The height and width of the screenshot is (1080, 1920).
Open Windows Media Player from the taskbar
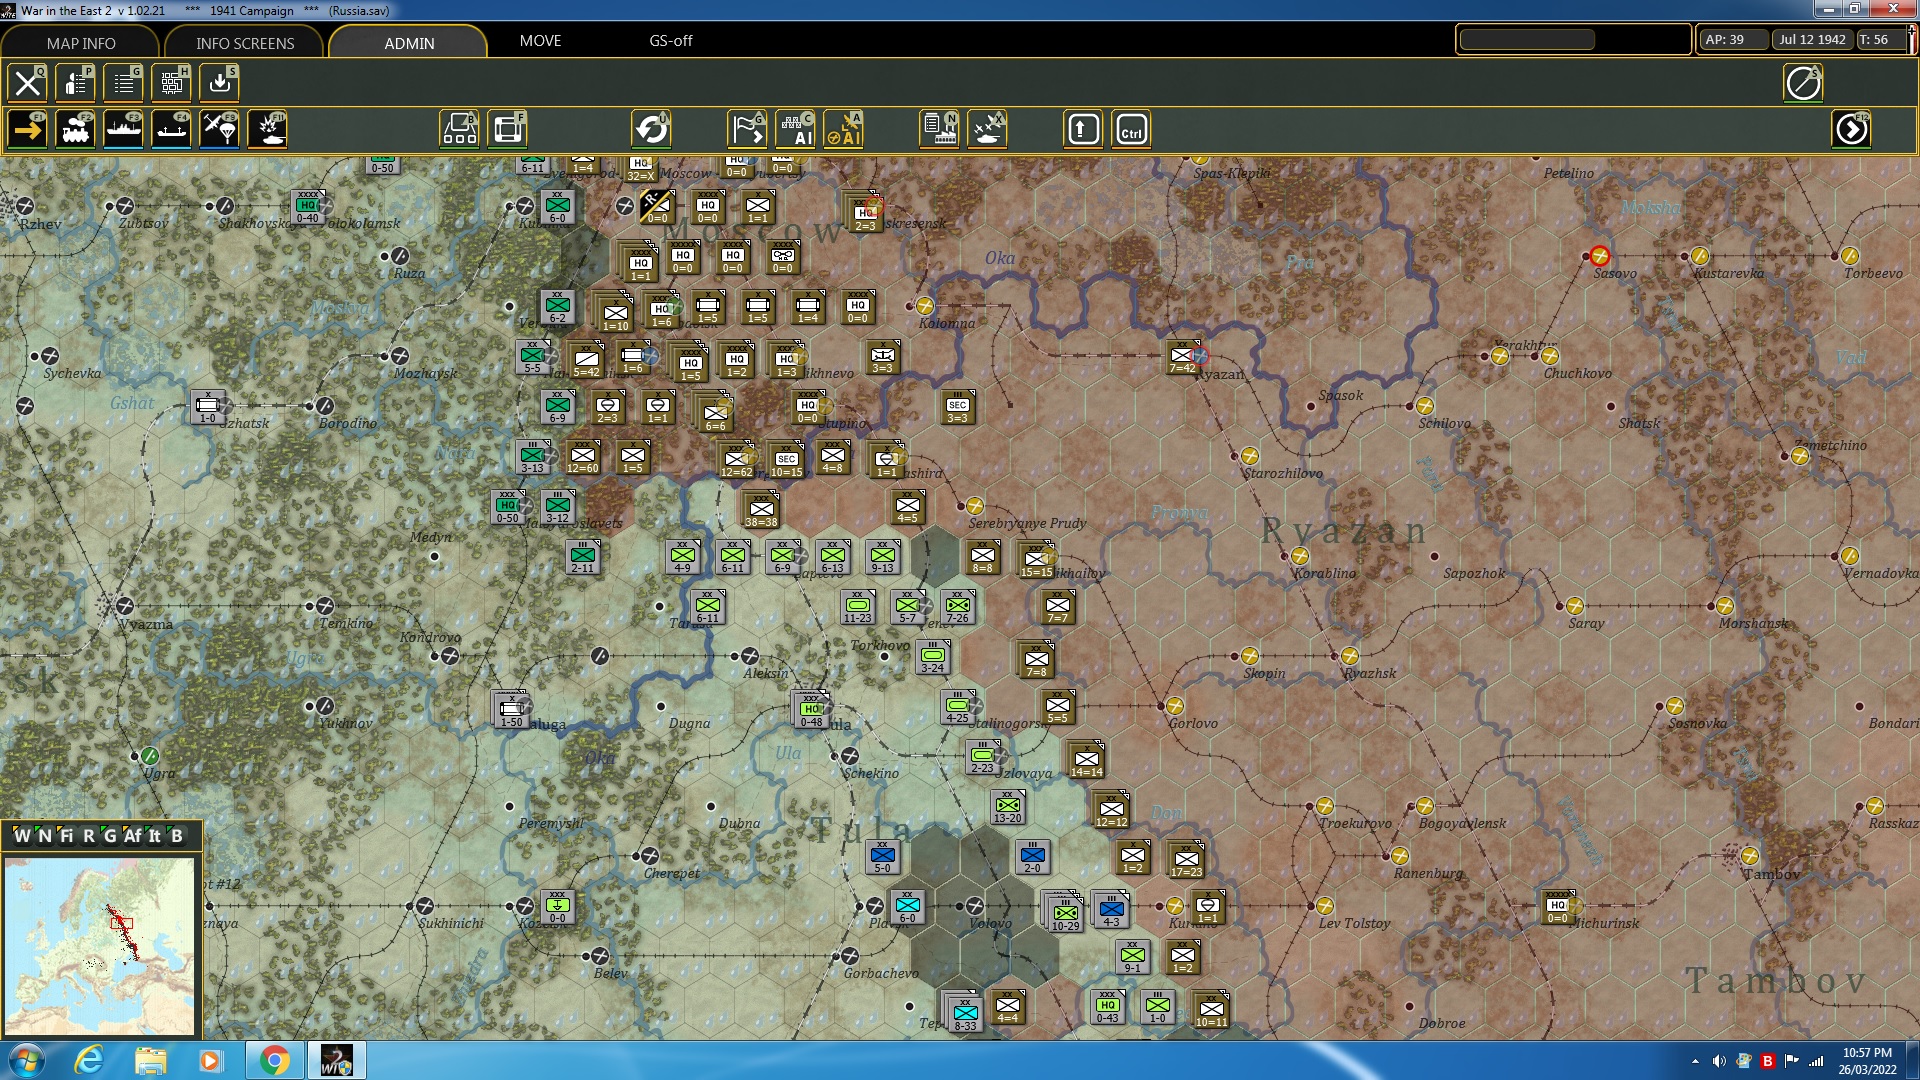point(210,1060)
